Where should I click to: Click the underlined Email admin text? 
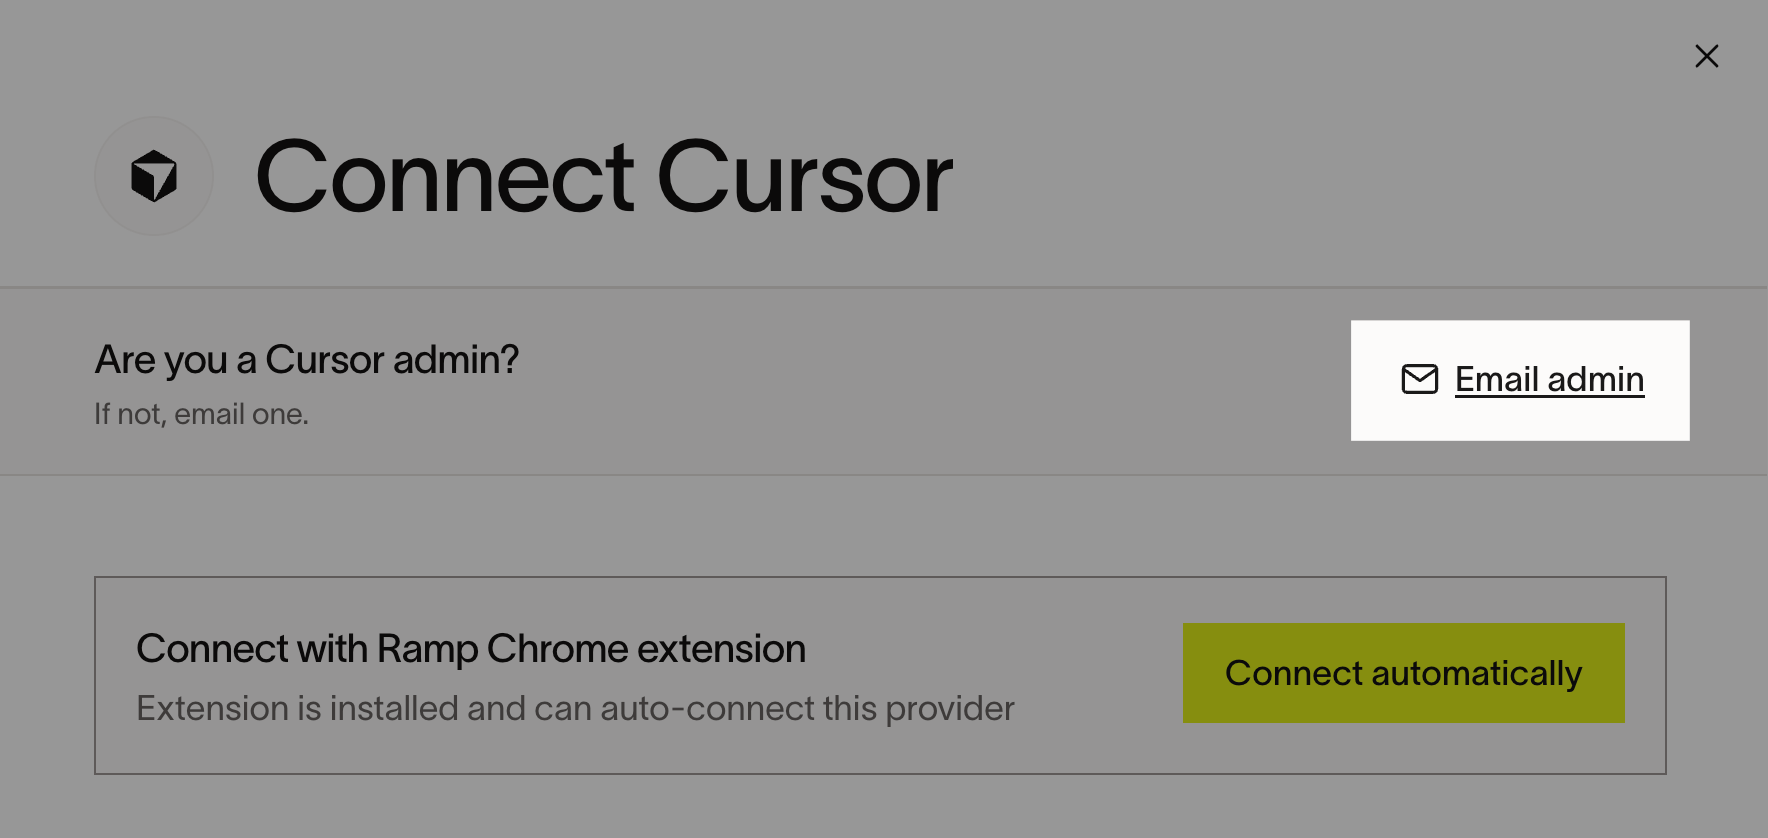pos(1549,380)
